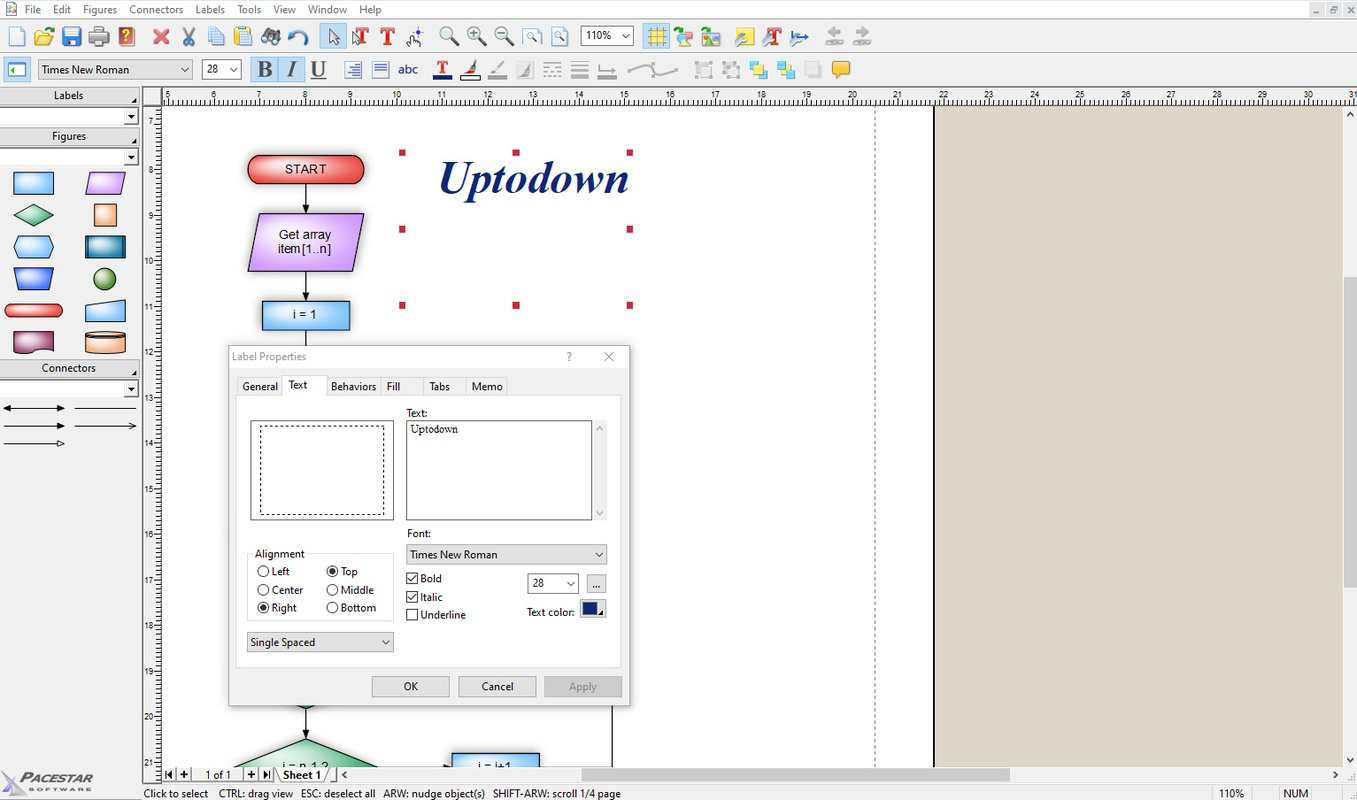
Task: Open the Text color swatch picker
Action: 593,609
